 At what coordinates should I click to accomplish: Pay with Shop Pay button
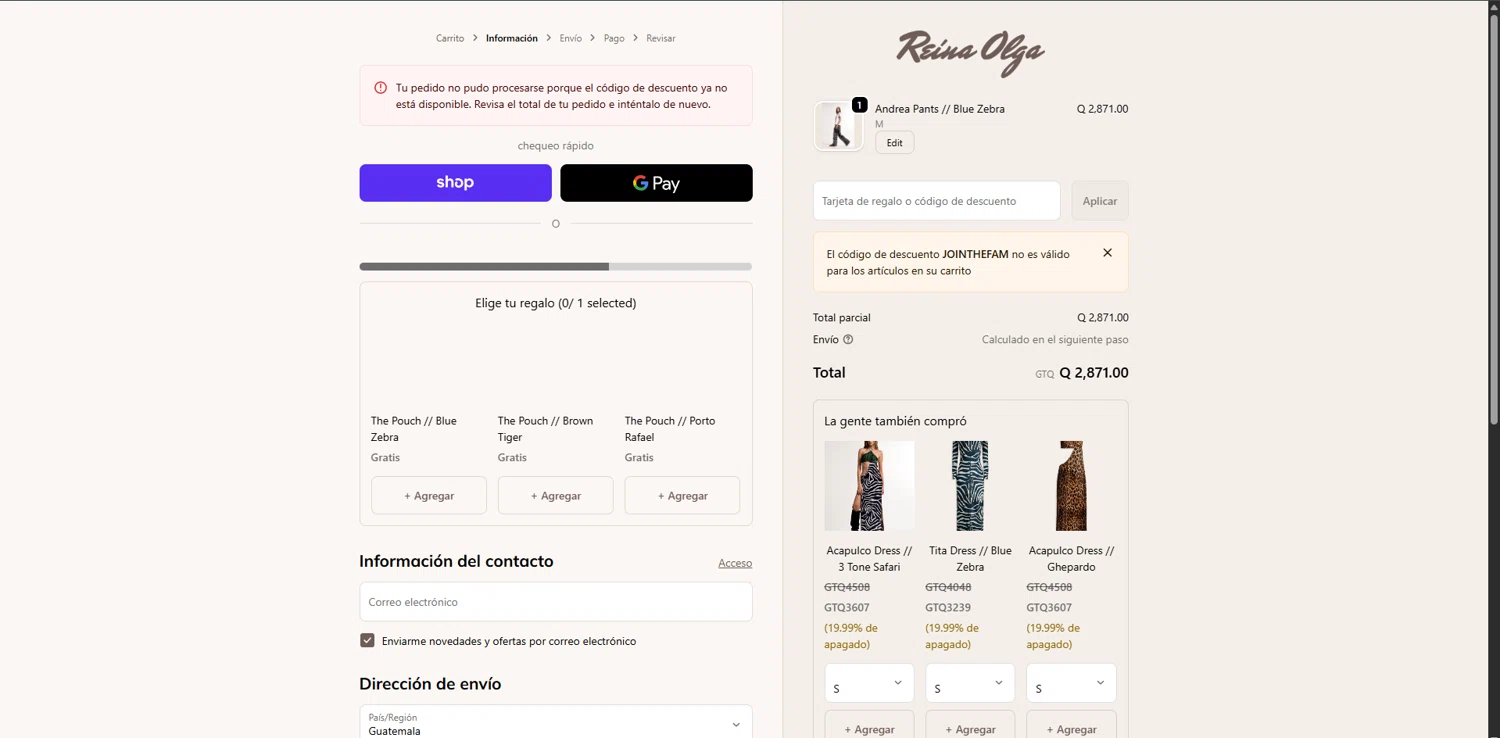pos(455,183)
